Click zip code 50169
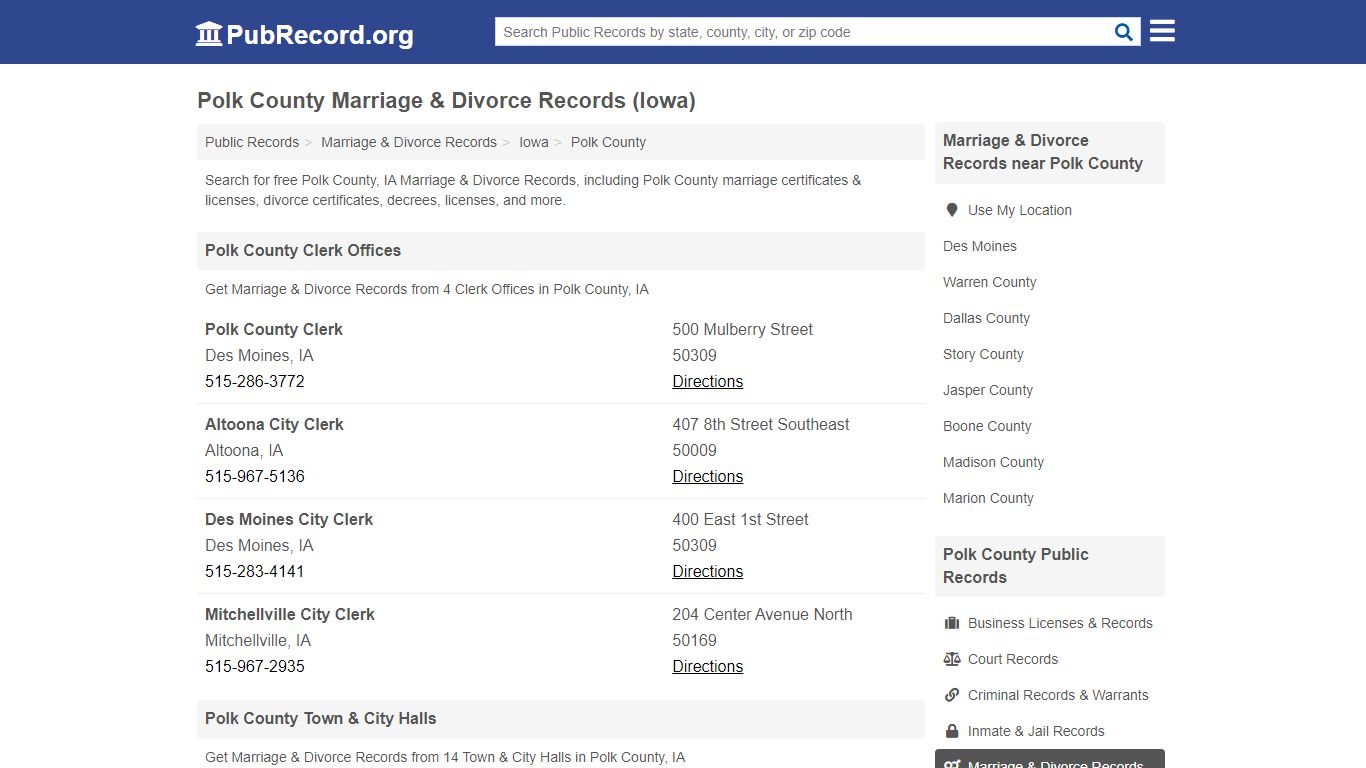The width and height of the screenshot is (1366, 768). pos(695,640)
